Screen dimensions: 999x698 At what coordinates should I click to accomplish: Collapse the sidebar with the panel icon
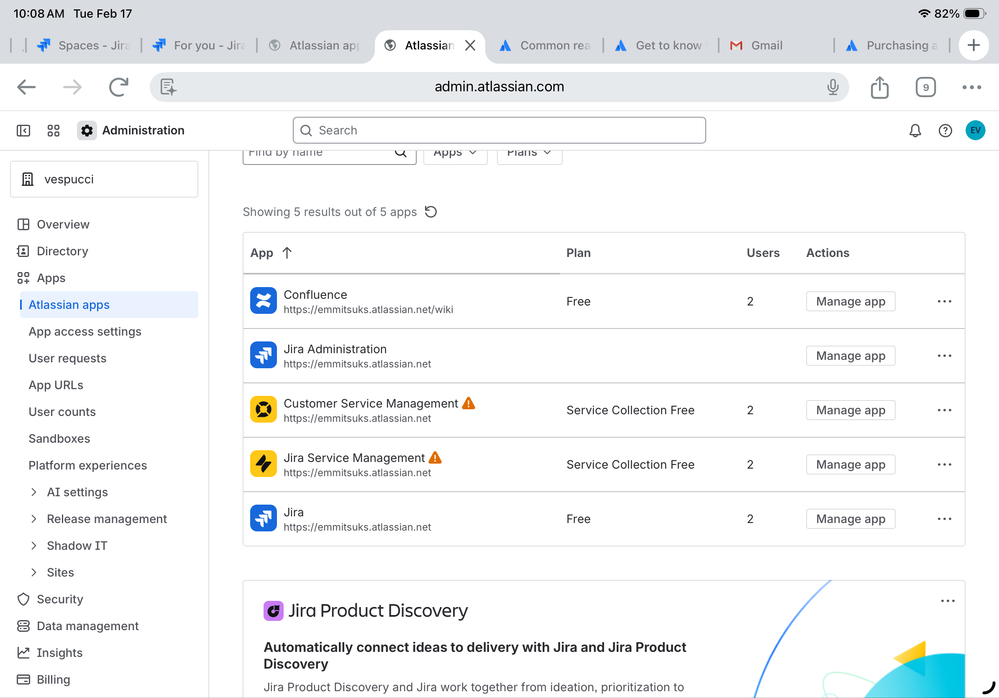tap(24, 131)
